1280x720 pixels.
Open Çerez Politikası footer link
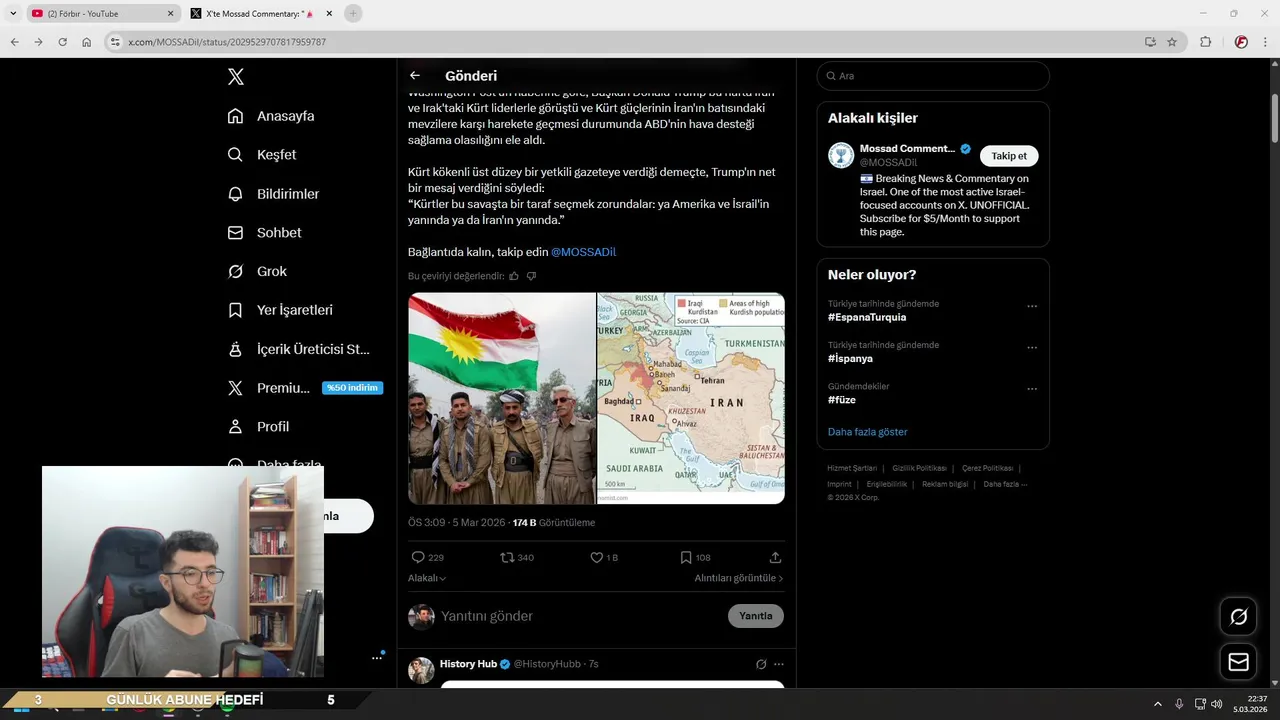pos(987,468)
